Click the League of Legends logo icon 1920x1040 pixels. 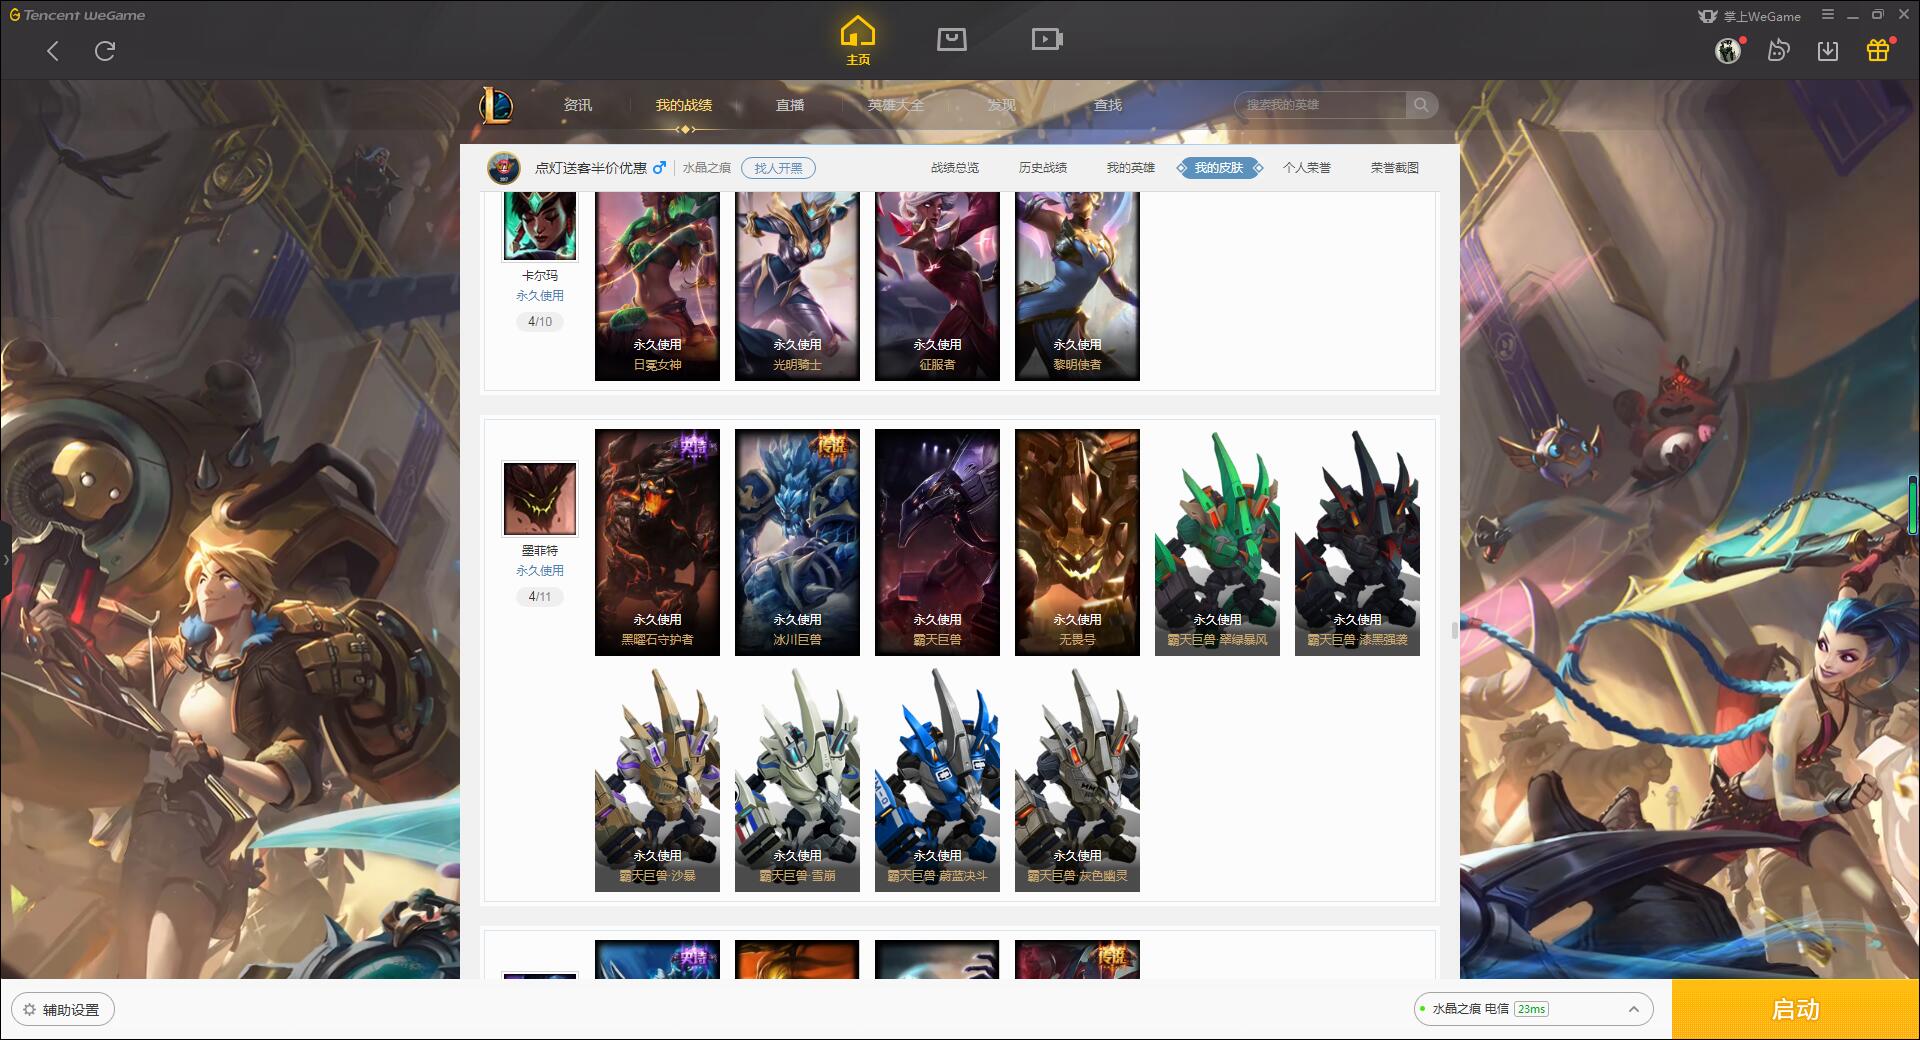[x=497, y=105]
